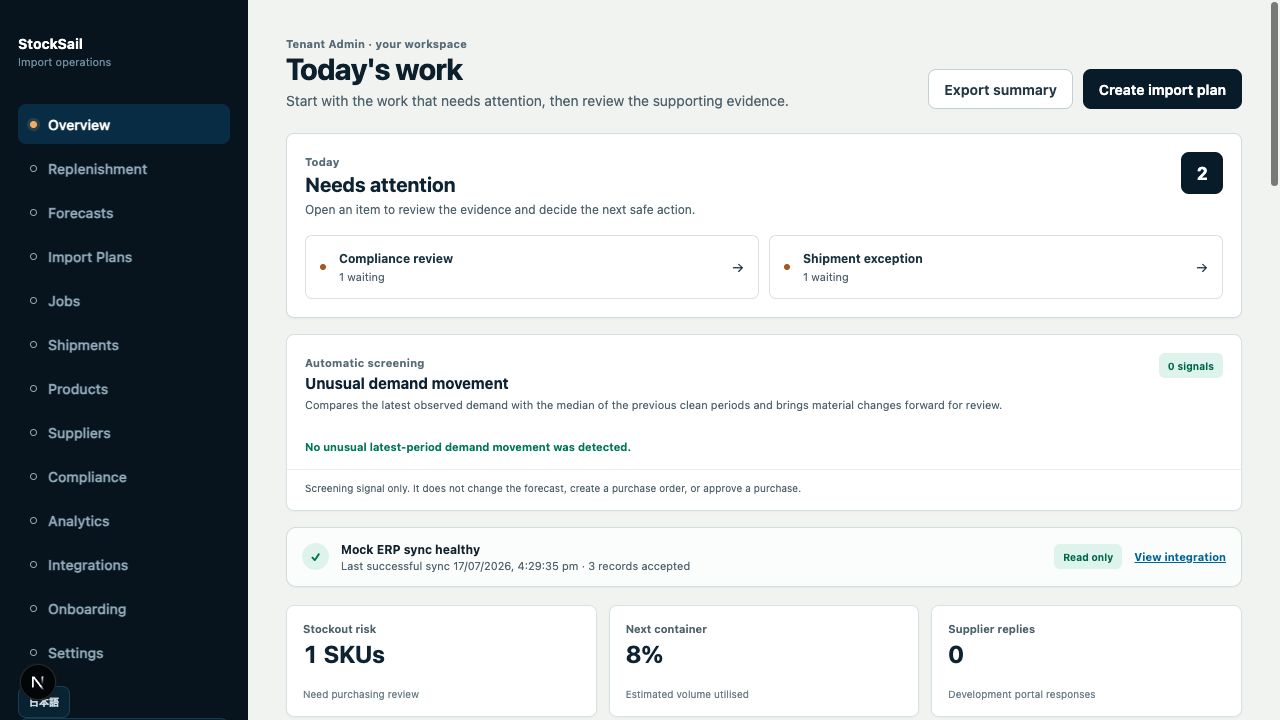This screenshot has height=720, width=1280.
Task: Open the Jobs page
Action: (x=124, y=301)
